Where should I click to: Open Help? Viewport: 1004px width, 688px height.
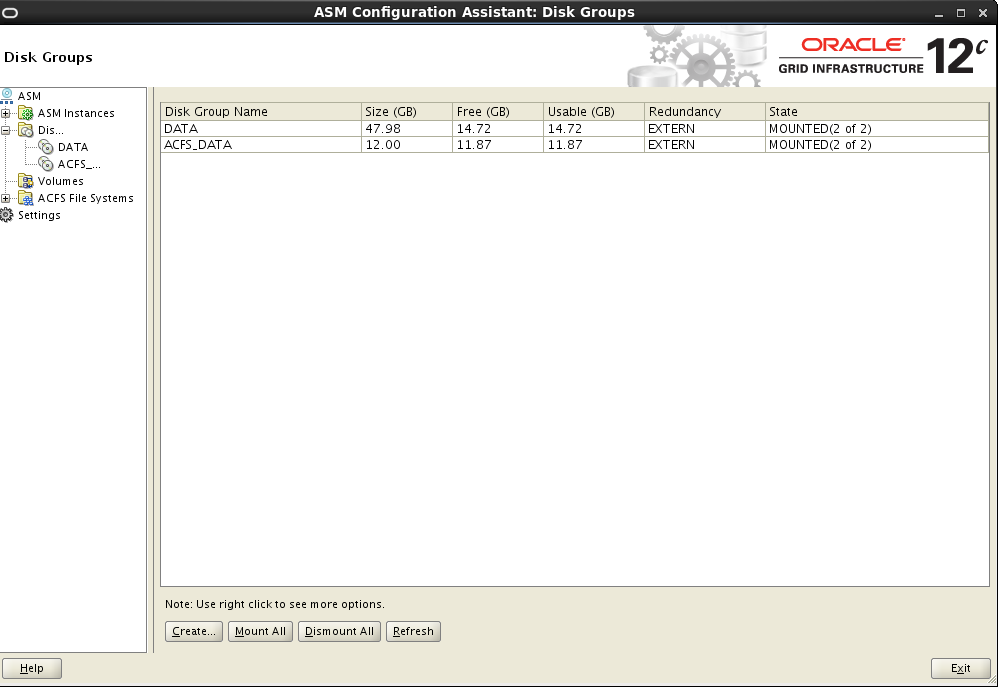coord(31,669)
